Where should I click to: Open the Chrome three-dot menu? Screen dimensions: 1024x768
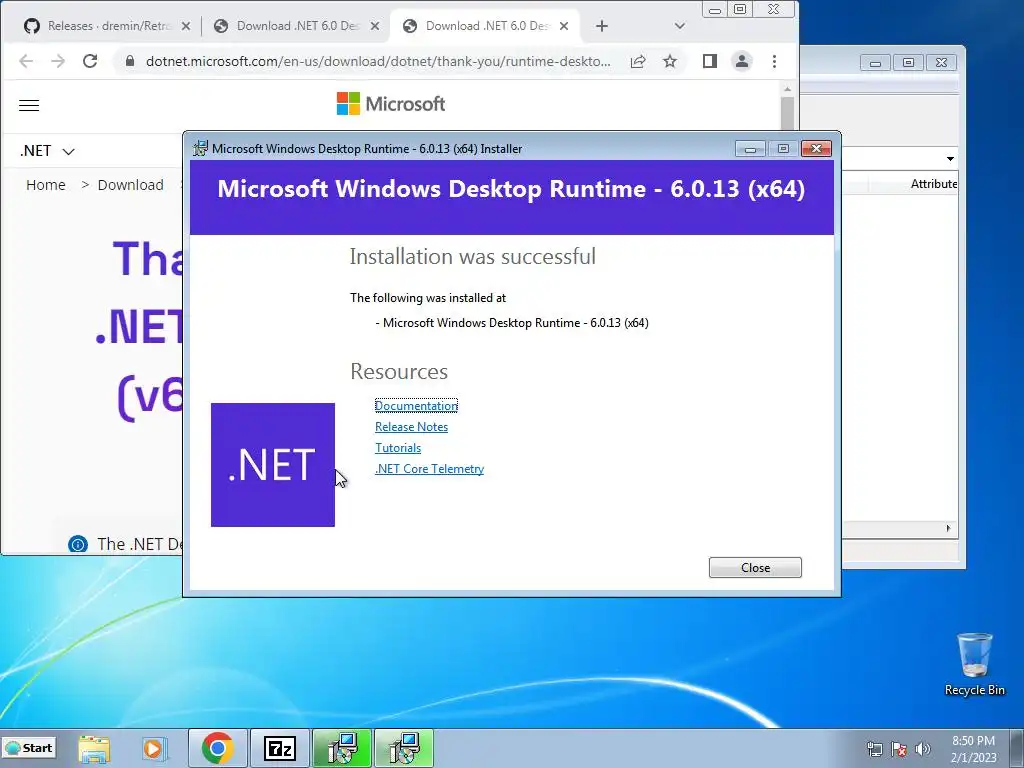(x=774, y=61)
